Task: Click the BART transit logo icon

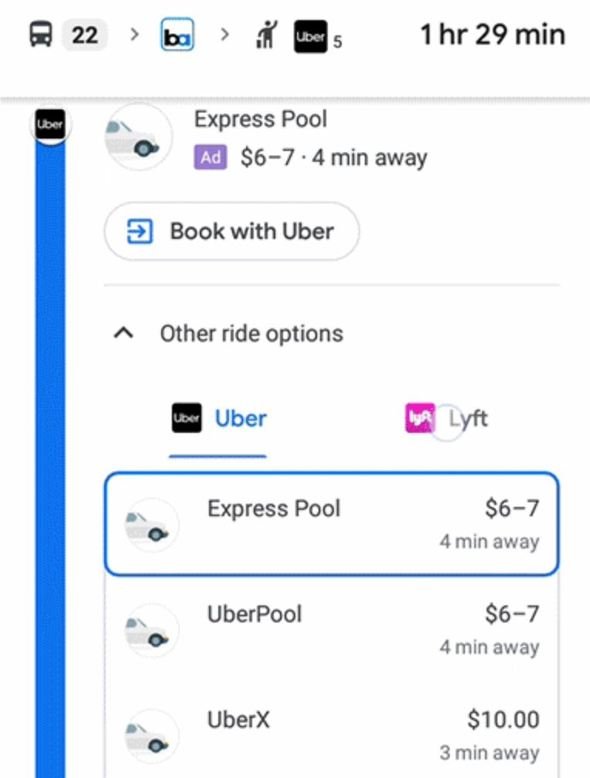Action: click(x=177, y=35)
